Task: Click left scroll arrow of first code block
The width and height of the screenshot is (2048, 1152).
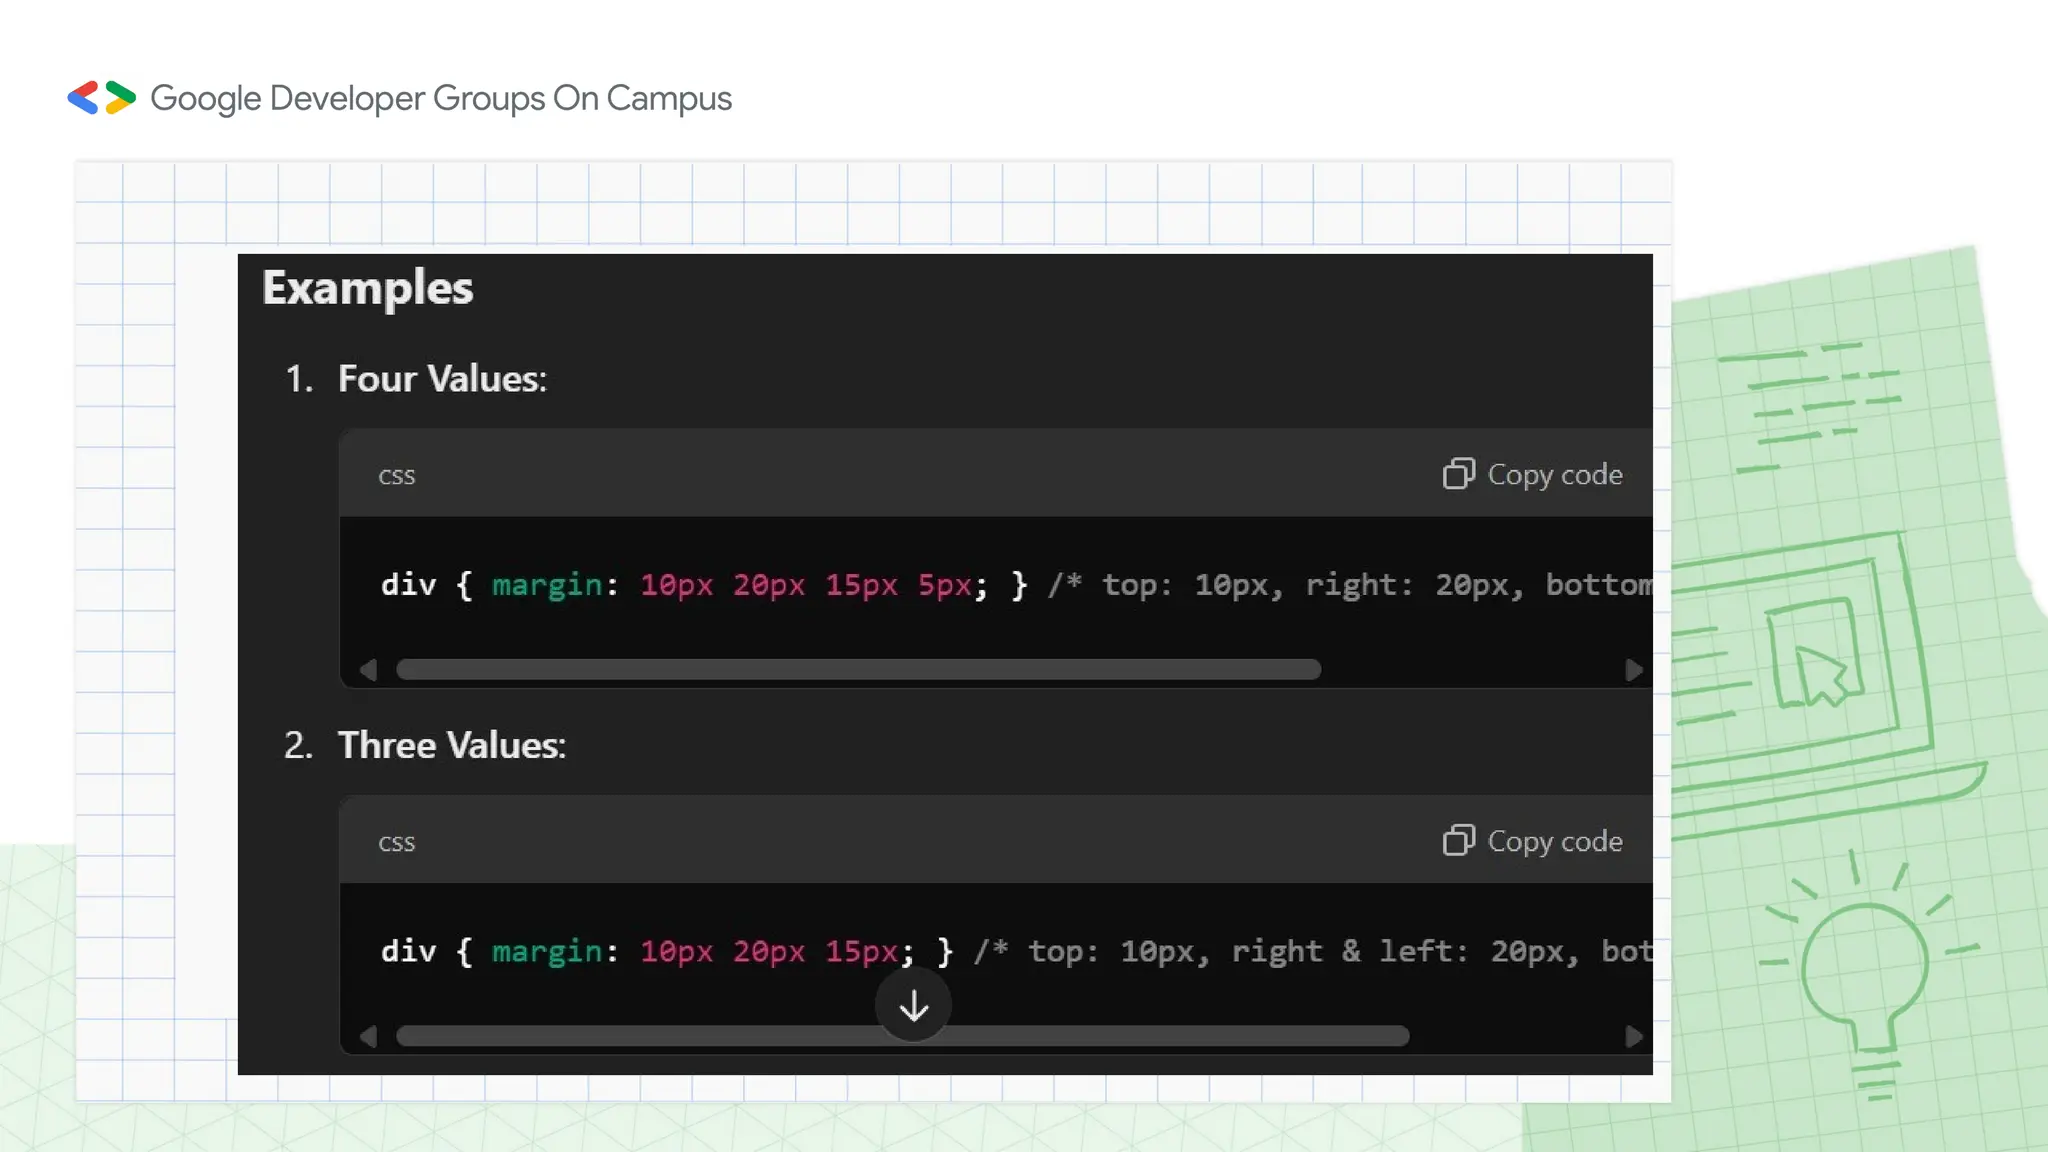Action: point(368,670)
